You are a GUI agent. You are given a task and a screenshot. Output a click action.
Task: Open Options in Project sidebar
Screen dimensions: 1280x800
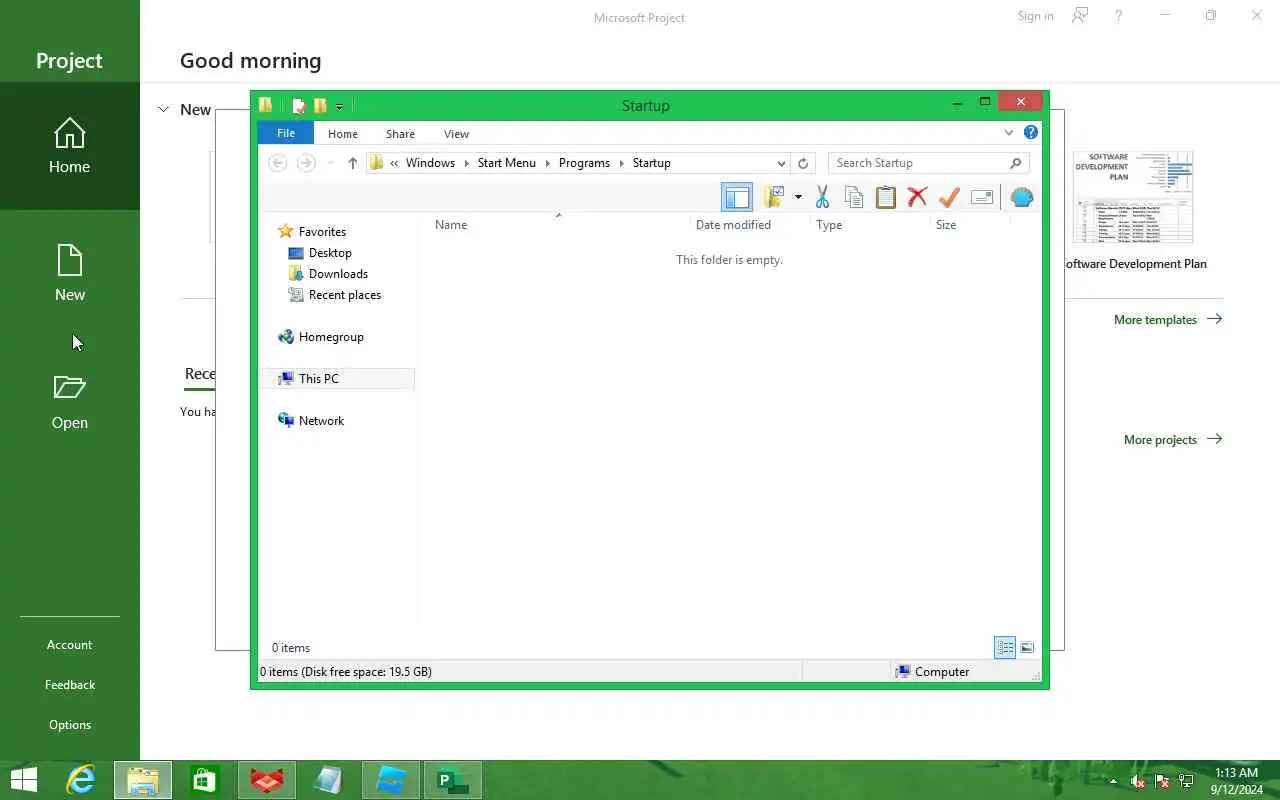click(x=69, y=725)
